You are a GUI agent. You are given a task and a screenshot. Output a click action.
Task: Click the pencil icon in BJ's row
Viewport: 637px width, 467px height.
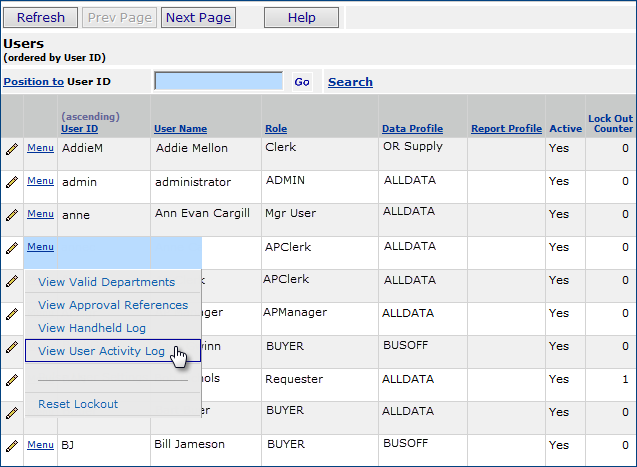coord(12,445)
